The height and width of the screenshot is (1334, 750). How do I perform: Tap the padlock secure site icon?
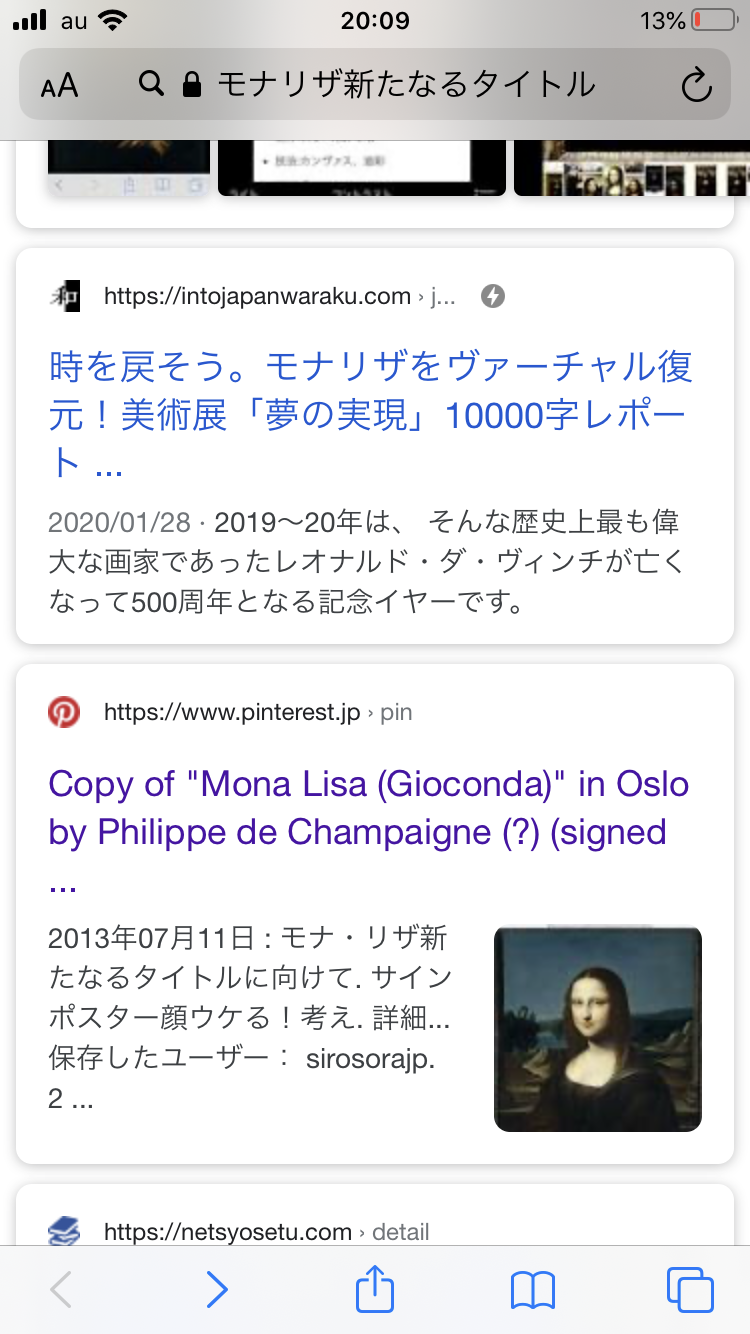click(x=192, y=85)
